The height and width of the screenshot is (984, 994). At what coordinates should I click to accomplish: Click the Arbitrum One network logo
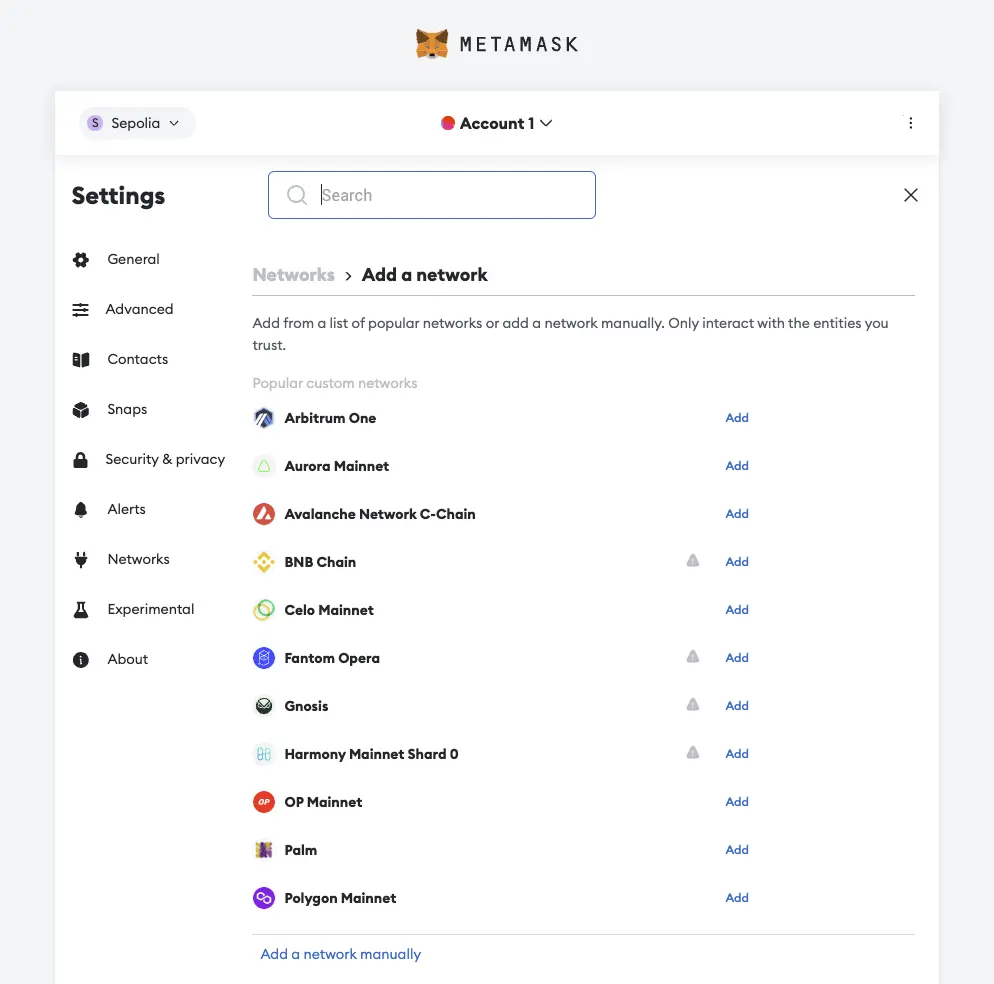264,418
